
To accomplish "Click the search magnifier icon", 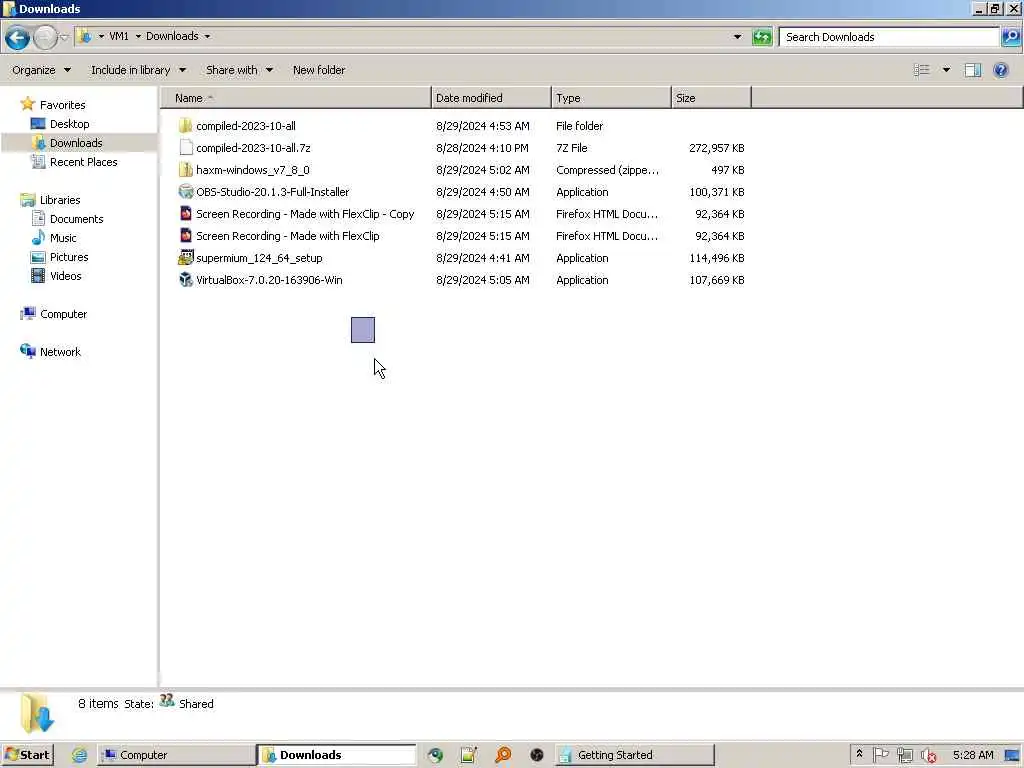I will 1010,37.
